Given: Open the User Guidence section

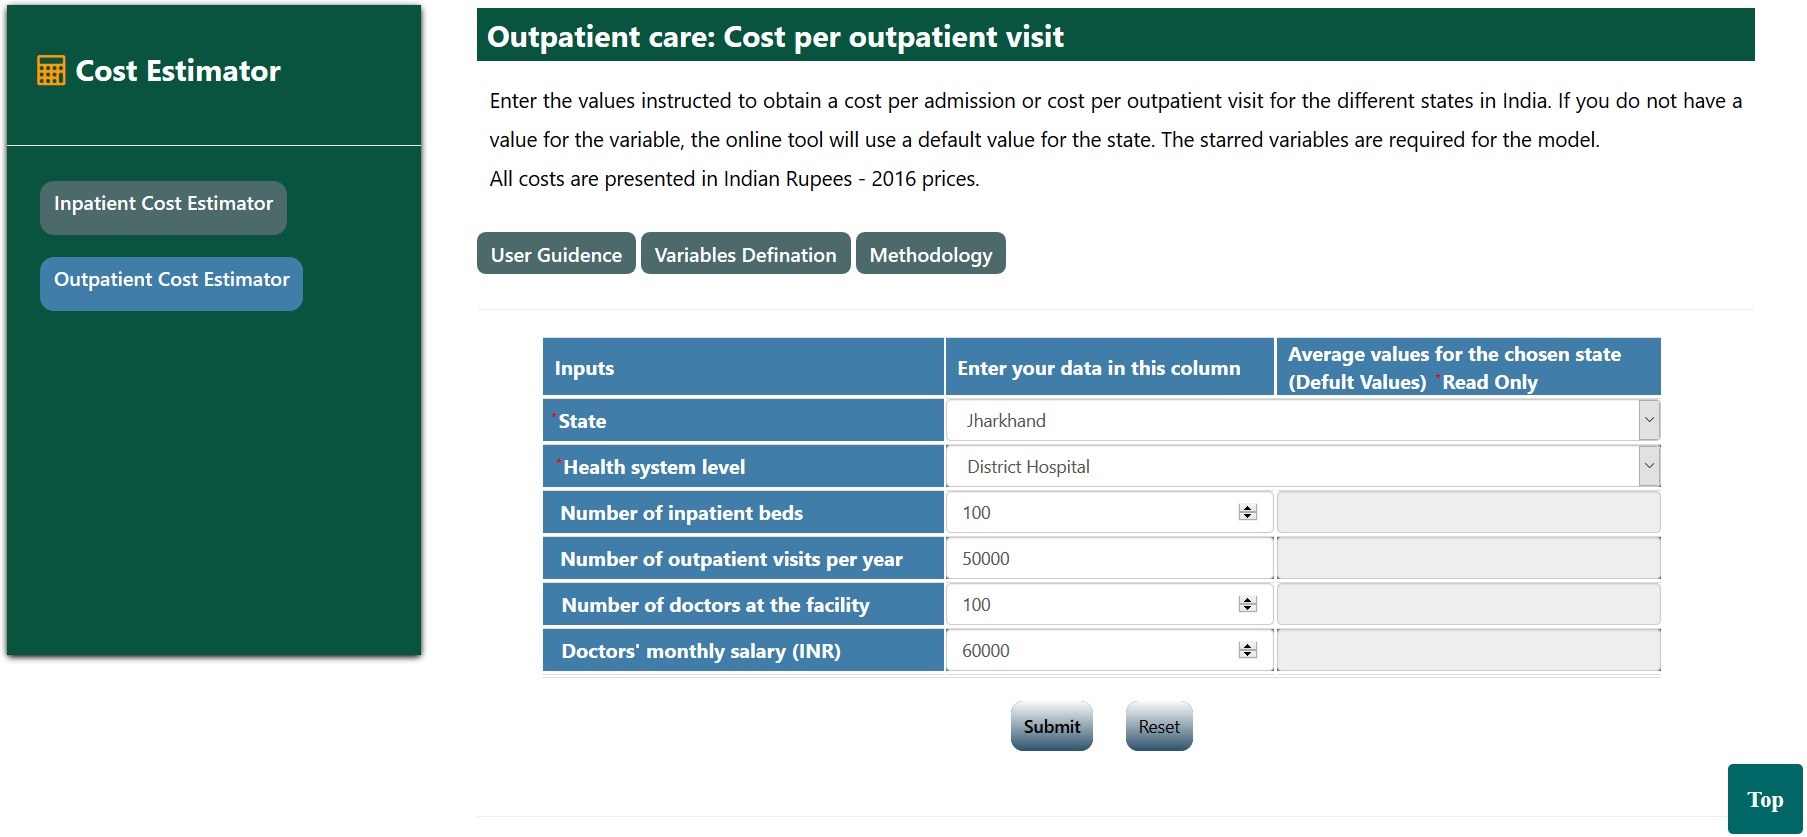Looking at the screenshot, I should (556, 254).
